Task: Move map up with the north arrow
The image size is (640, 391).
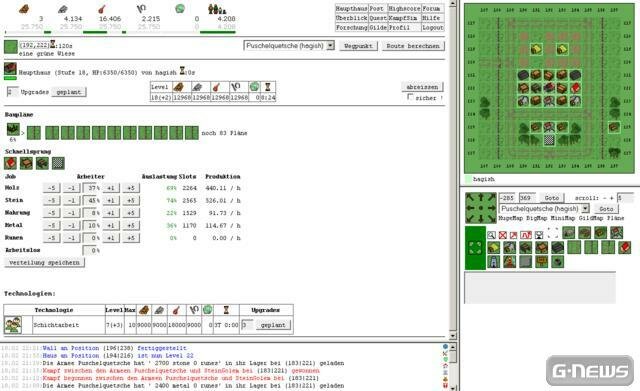Action: point(481,198)
